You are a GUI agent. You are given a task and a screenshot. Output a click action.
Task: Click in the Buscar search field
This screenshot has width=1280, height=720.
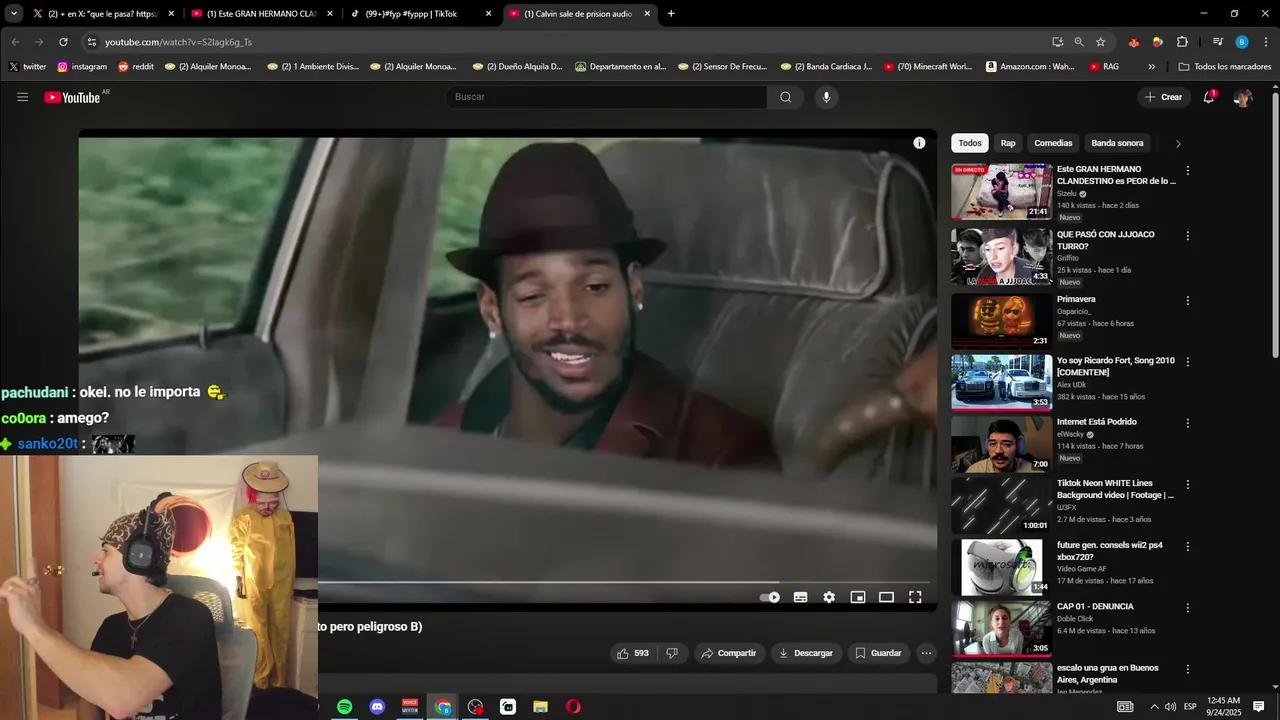pyautogui.click(x=606, y=97)
